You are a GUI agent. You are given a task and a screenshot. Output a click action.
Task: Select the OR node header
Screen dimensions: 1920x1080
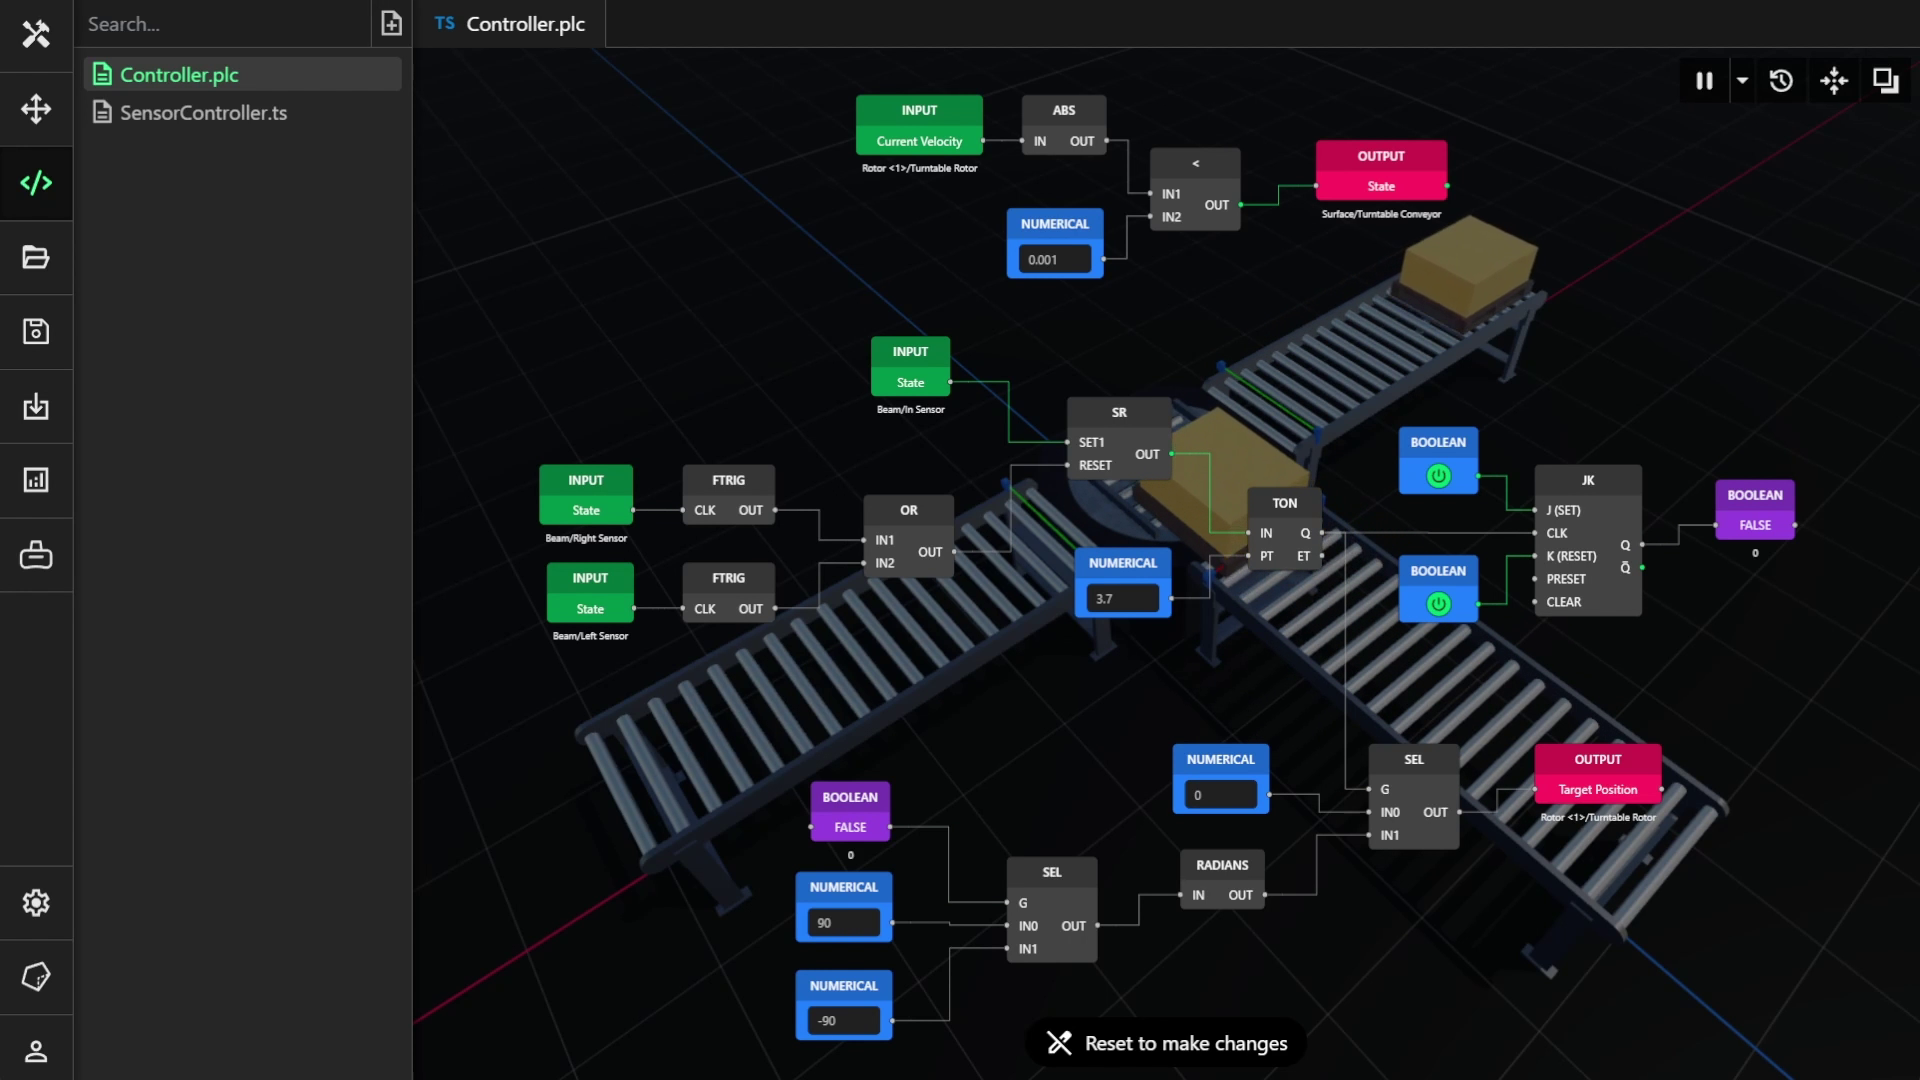[x=908, y=510]
